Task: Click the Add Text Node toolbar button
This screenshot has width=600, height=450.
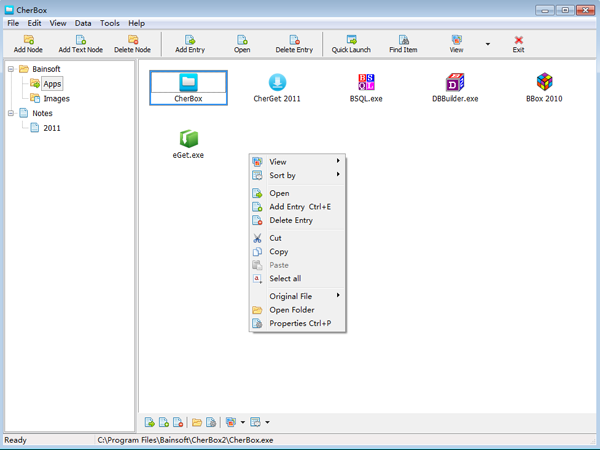Action: click(81, 44)
